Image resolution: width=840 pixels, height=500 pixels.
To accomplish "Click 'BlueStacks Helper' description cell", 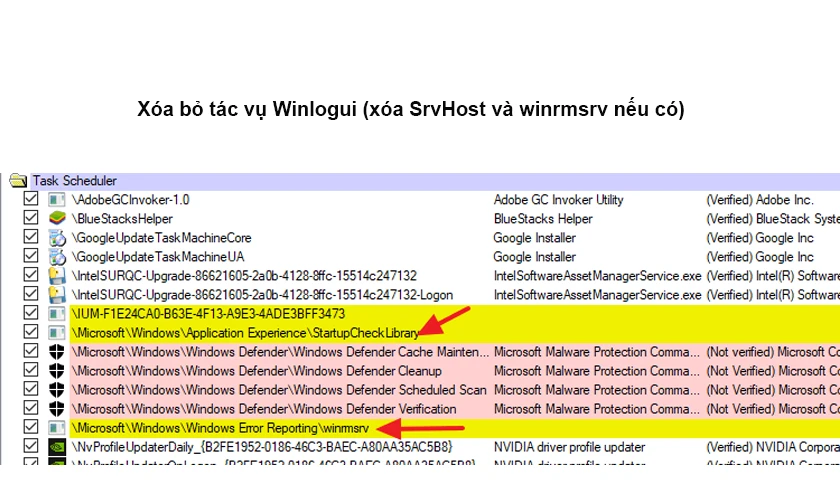I will (x=543, y=219).
